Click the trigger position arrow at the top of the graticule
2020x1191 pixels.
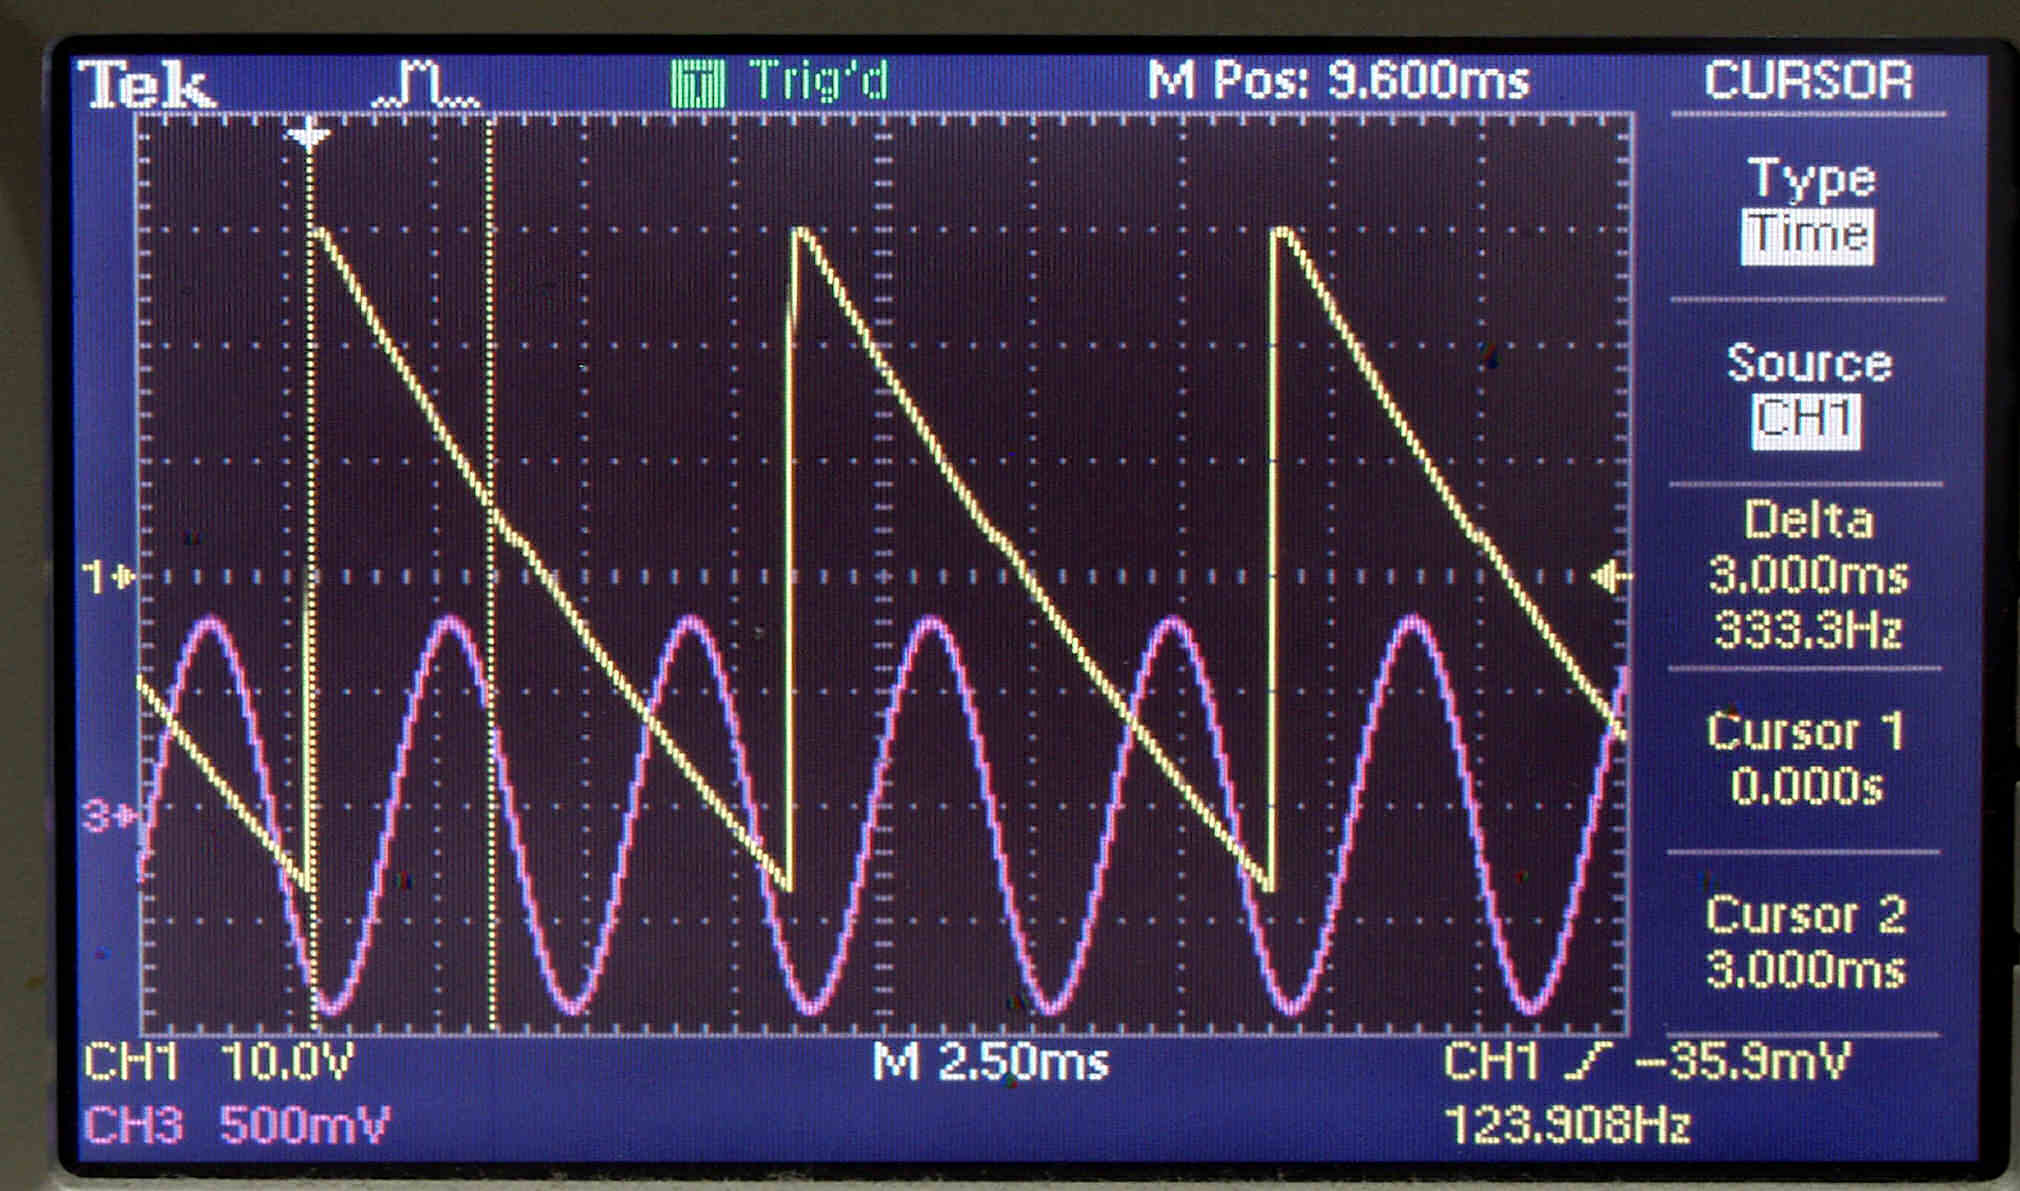[308, 134]
